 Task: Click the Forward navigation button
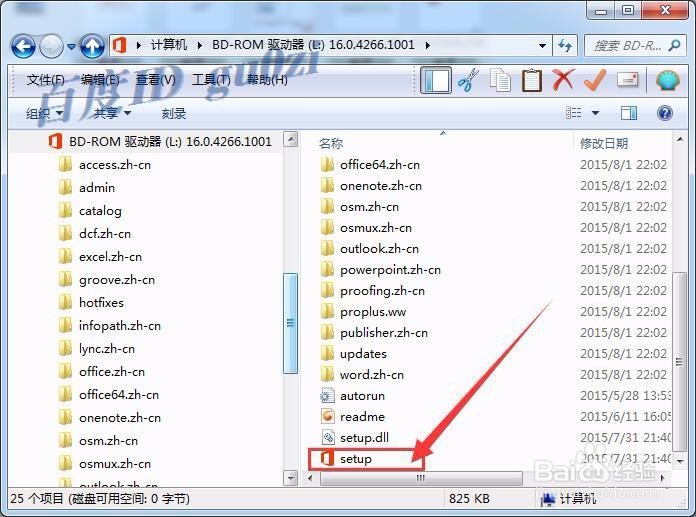pyautogui.click(x=51, y=46)
